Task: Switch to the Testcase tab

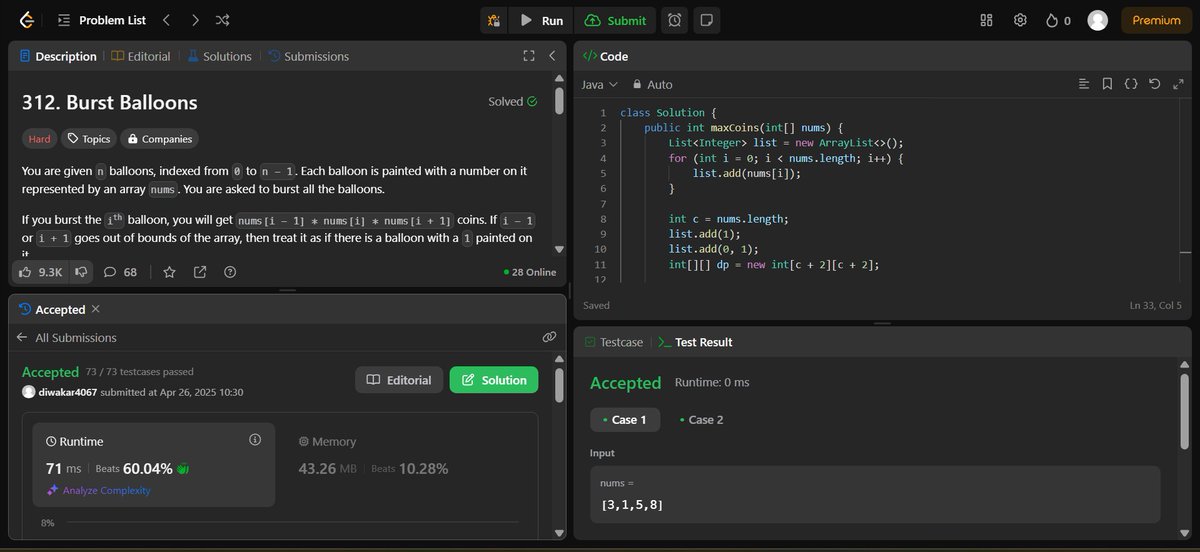Action: (614, 342)
